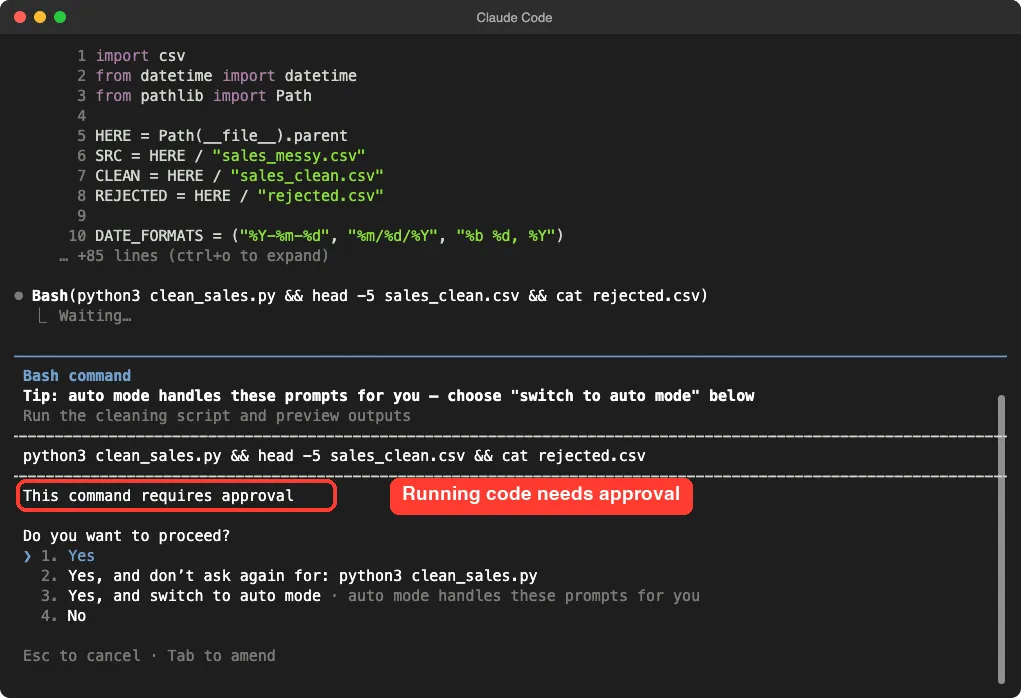Choose Yes and don't ask again for clean_sales.py
Viewport: 1021px width, 698px height.
click(x=289, y=576)
